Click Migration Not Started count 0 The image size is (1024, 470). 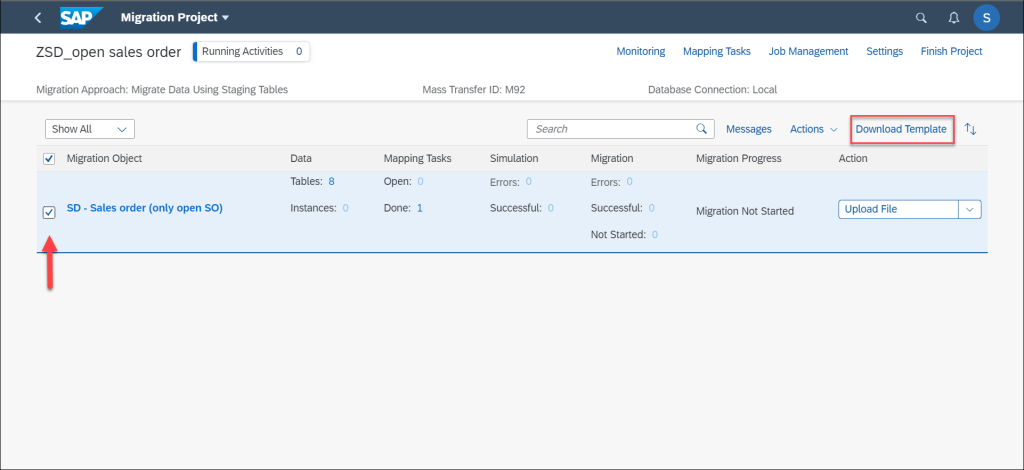point(654,234)
